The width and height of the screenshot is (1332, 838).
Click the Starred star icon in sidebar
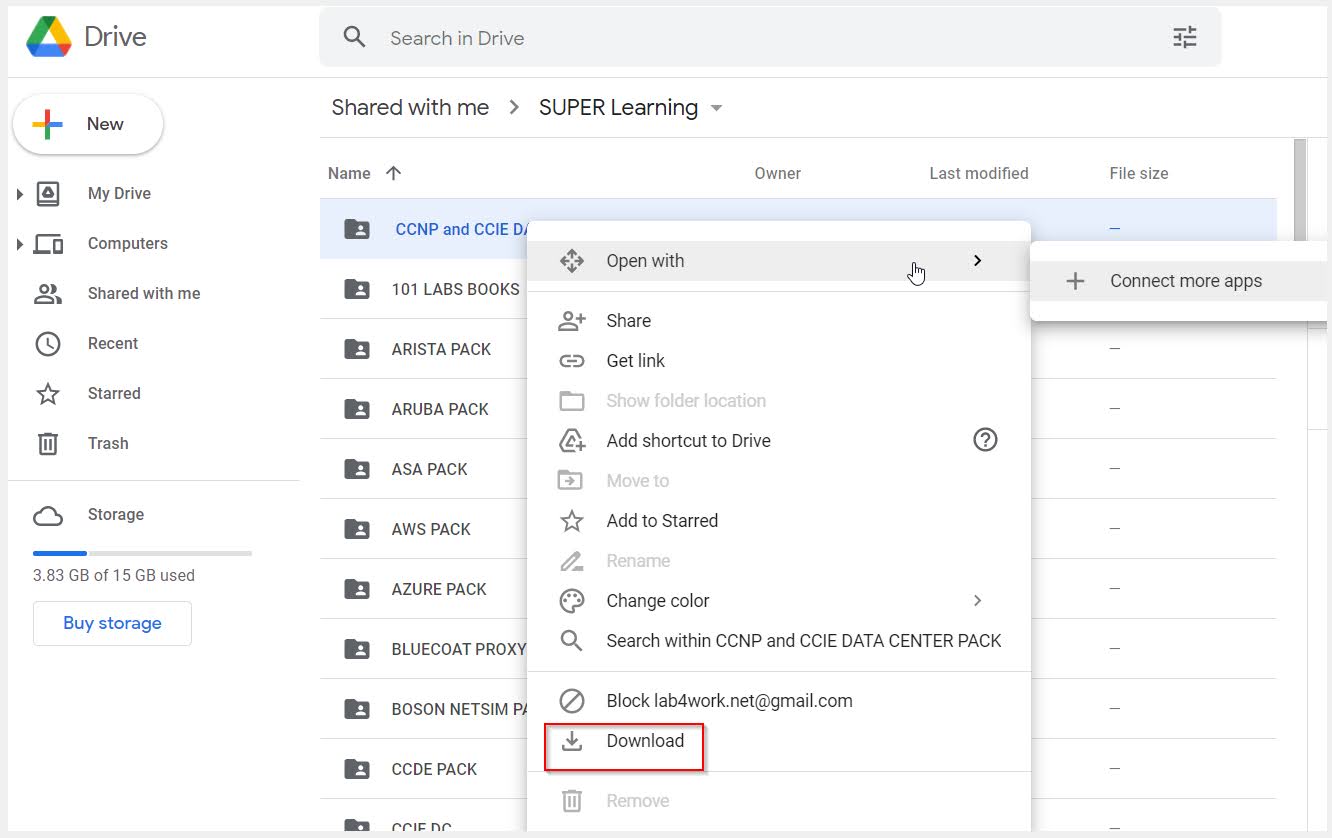pos(48,393)
